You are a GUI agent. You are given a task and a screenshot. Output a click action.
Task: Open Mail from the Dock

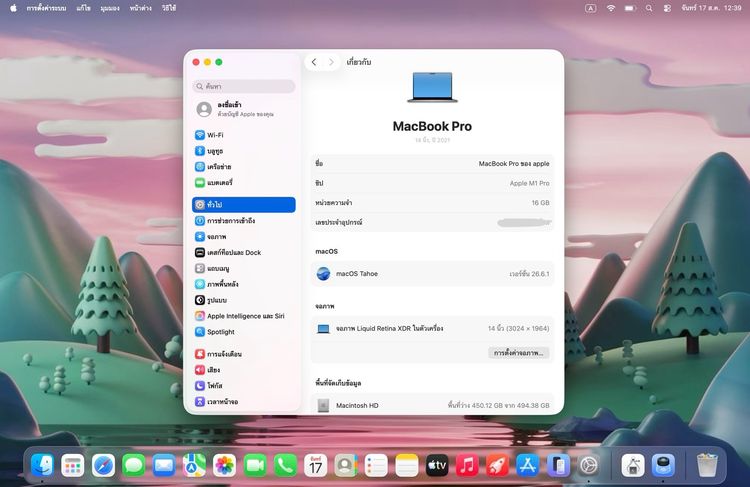(164, 465)
